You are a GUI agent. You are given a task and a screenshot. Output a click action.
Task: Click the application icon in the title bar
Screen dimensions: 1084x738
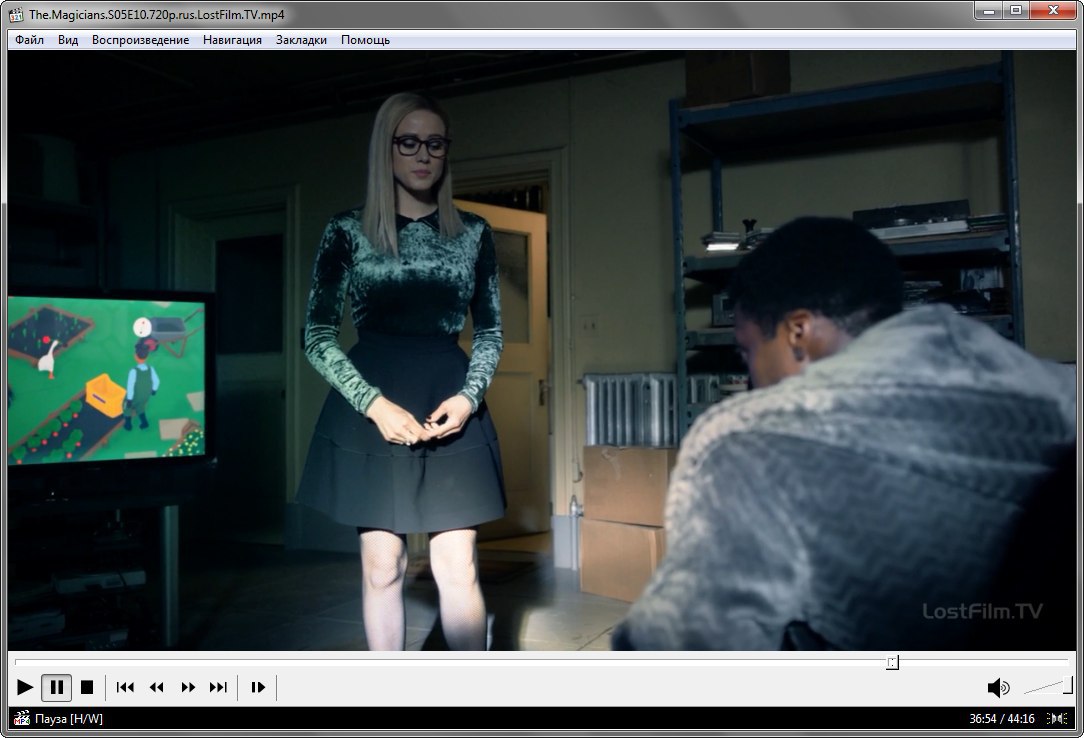click(x=16, y=15)
